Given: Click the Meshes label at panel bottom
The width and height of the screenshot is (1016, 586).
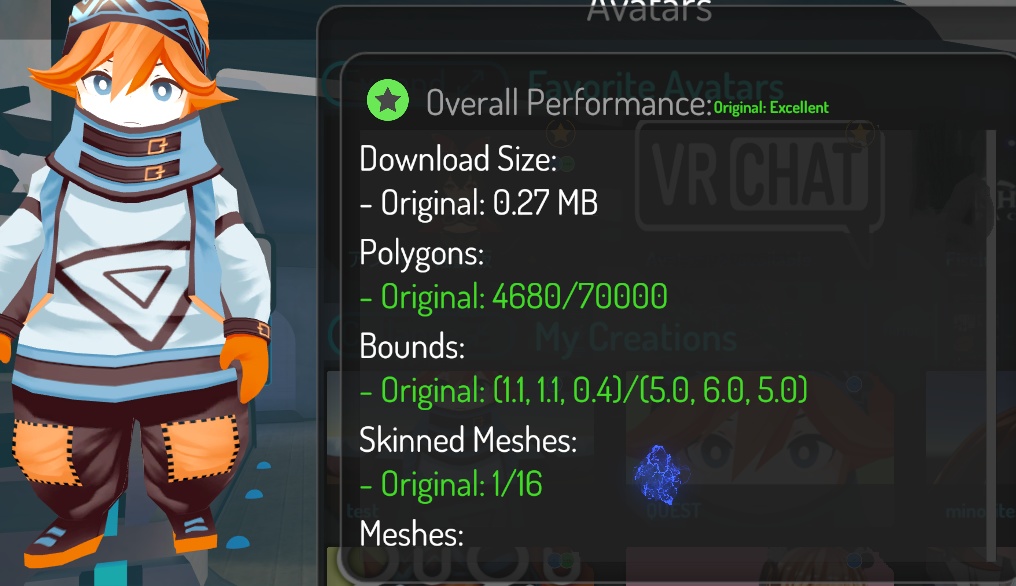Looking at the screenshot, I should click(411, 534).
